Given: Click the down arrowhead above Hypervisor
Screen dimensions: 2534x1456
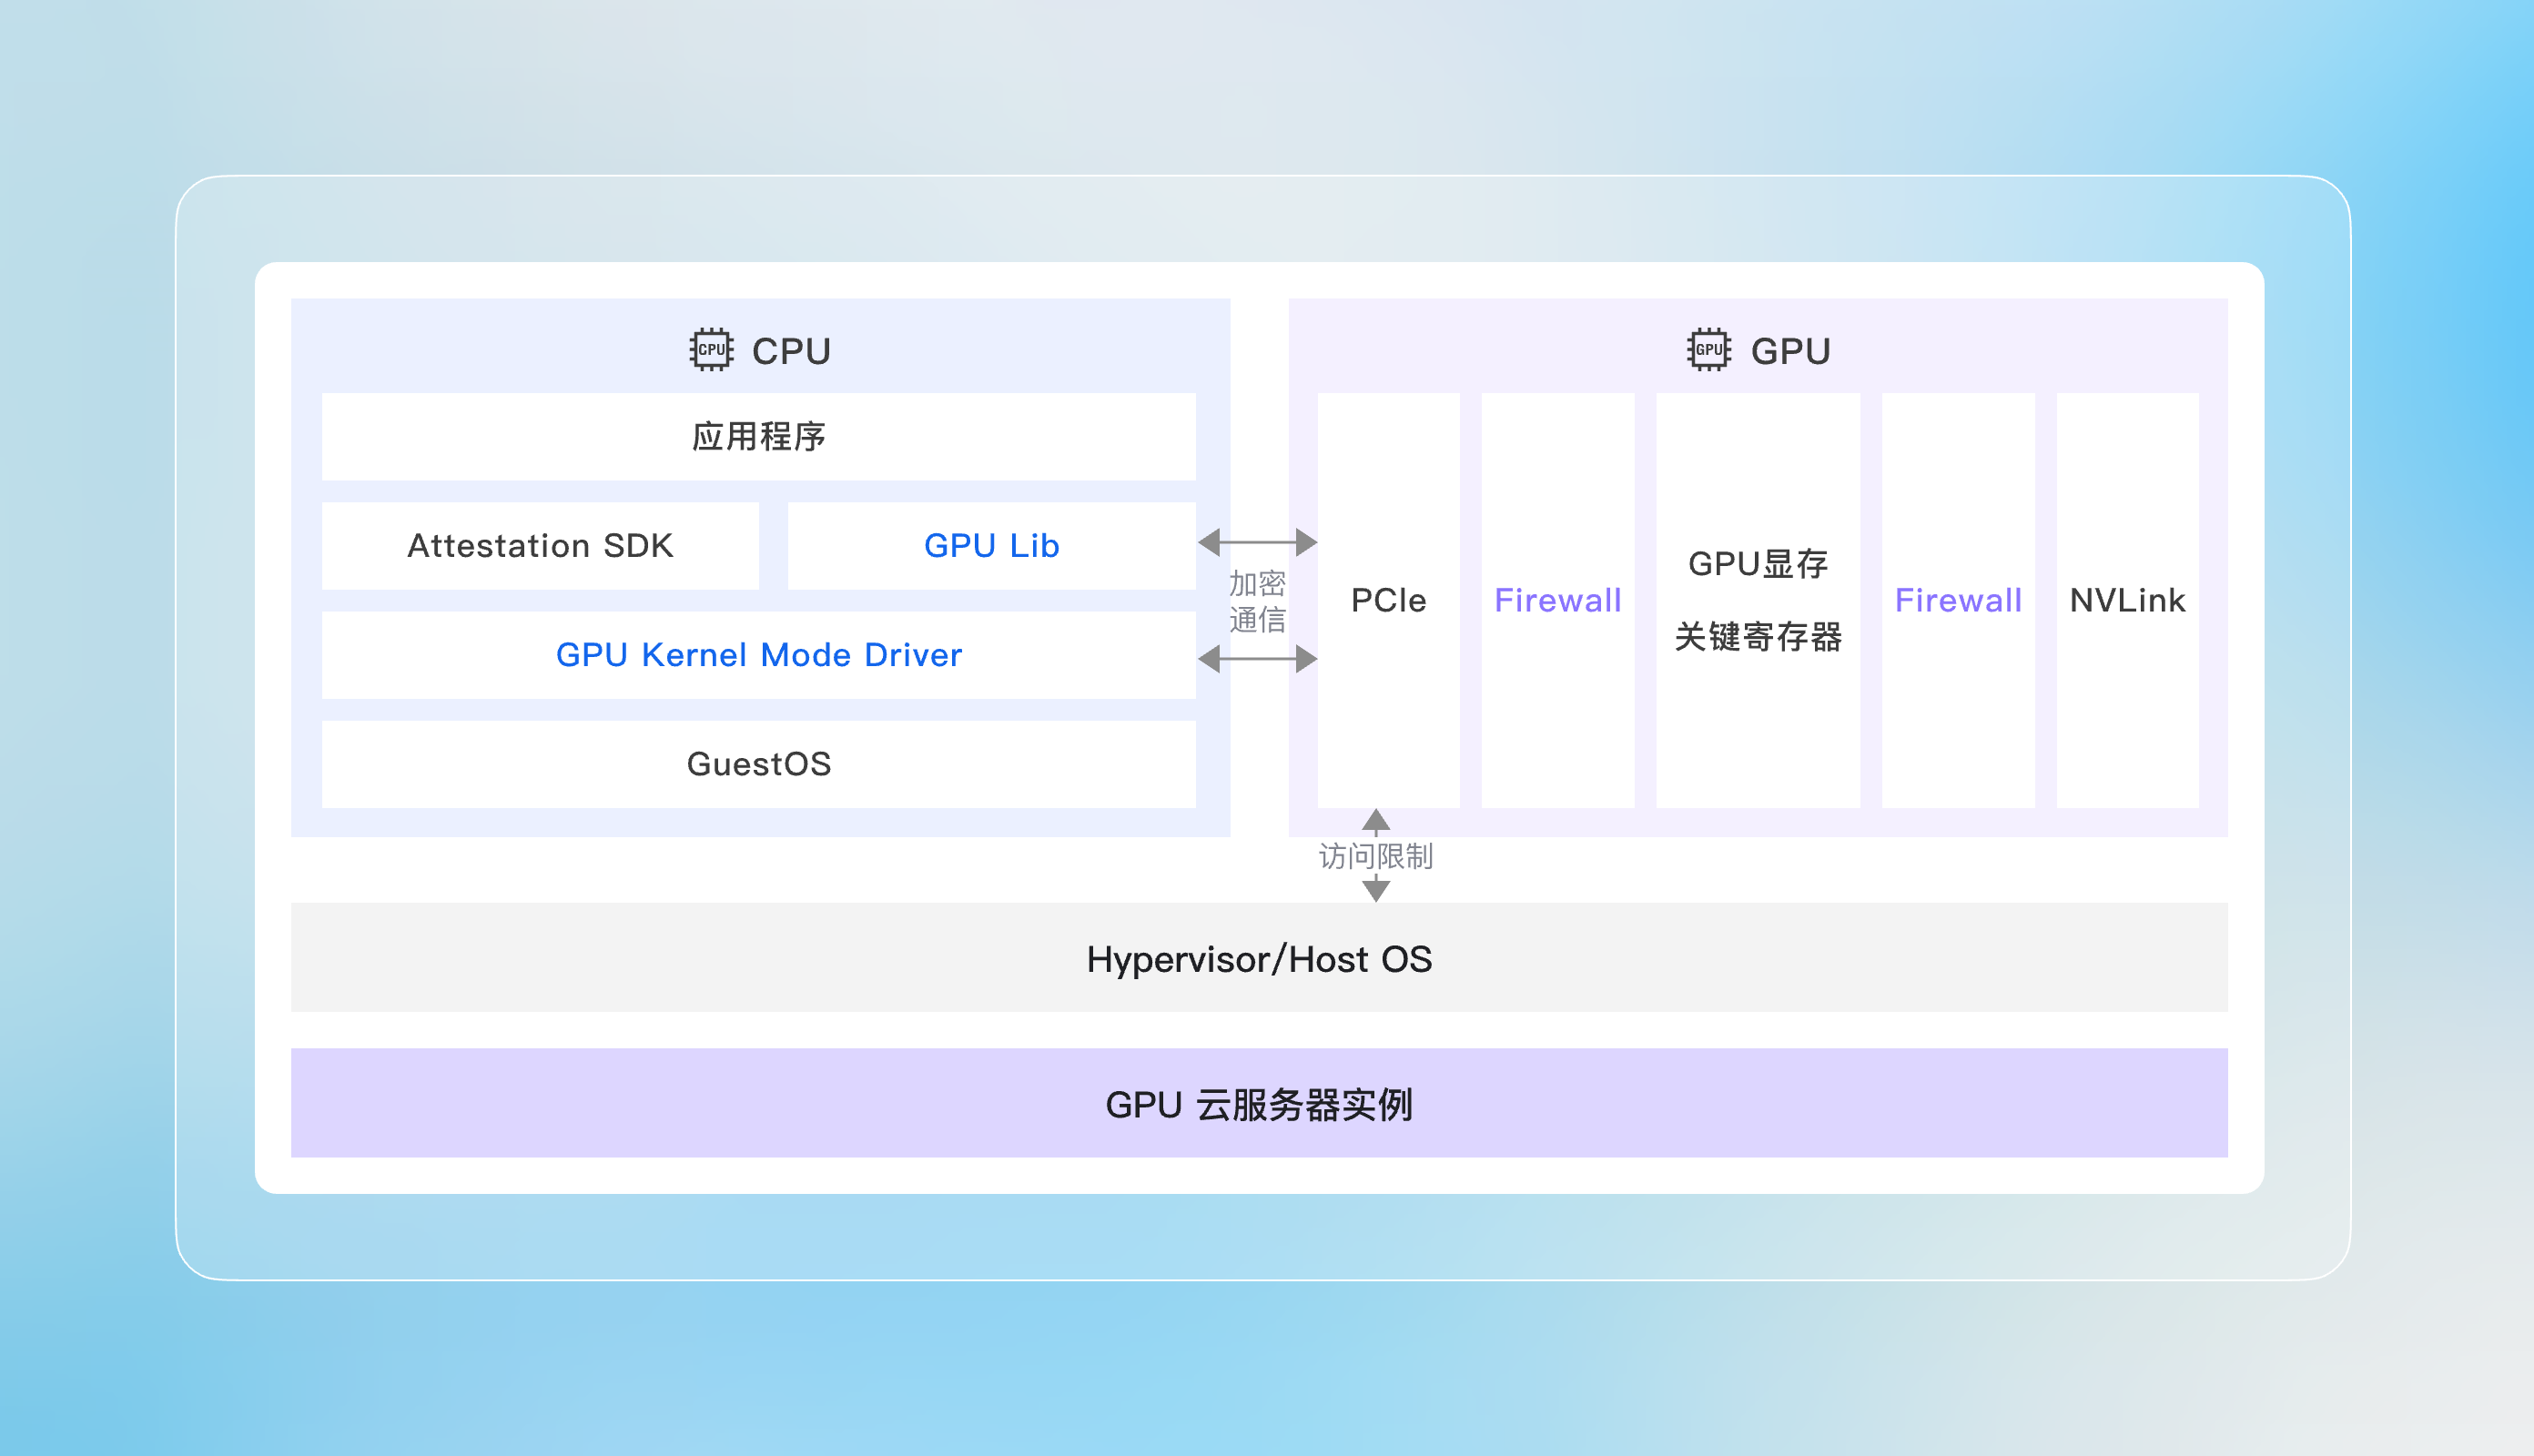Looking at the screenshot, I should pyautogui.click(x=1376, y=889).
